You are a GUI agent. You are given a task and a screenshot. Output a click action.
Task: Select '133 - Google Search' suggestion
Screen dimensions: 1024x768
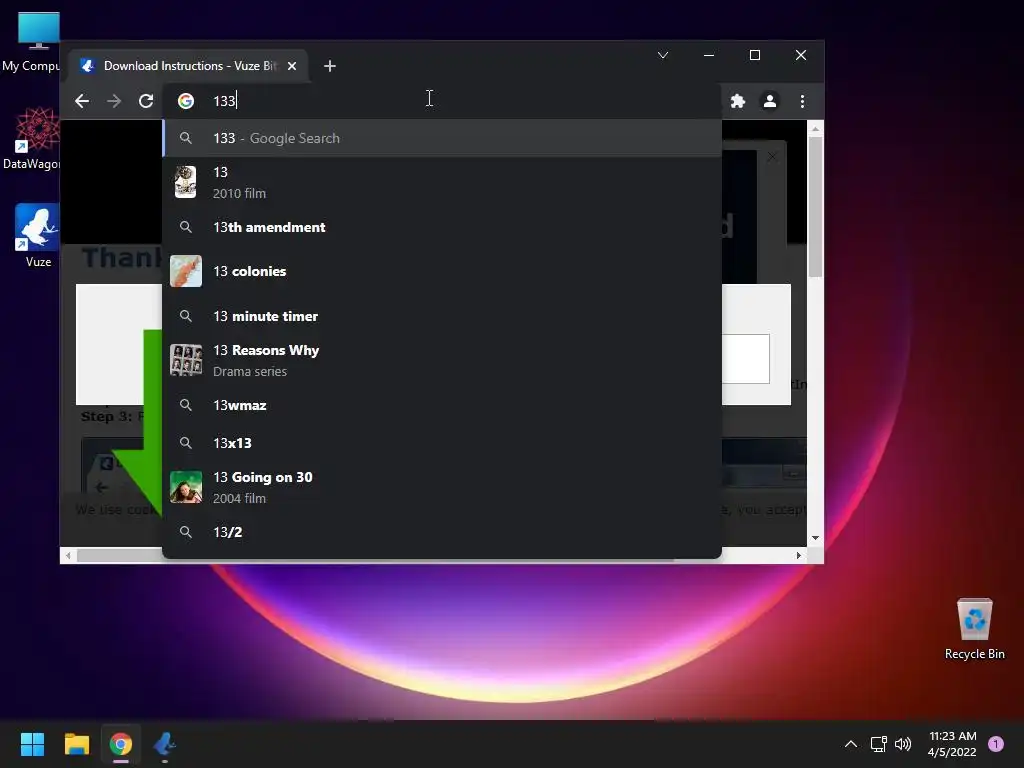click(x=442, y=138)
